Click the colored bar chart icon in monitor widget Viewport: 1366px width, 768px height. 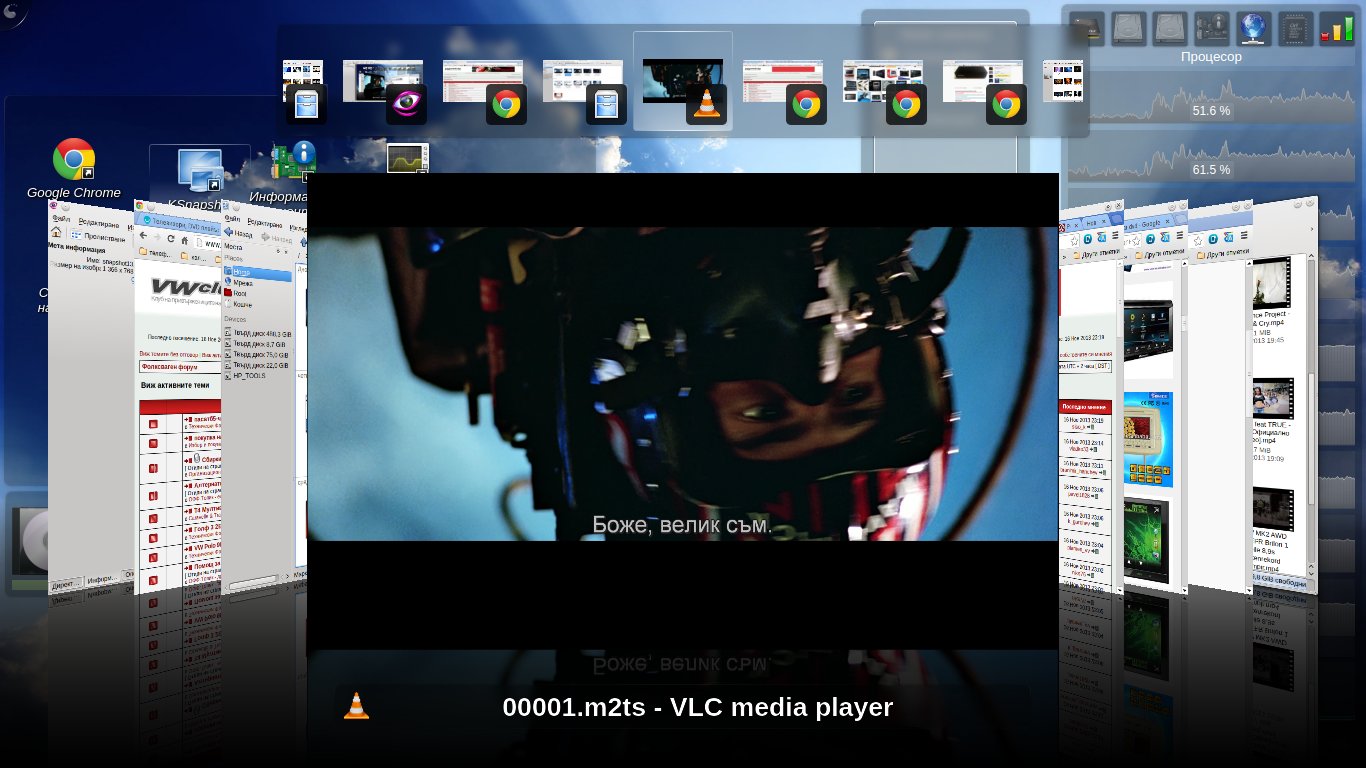tap(1336, 28)
